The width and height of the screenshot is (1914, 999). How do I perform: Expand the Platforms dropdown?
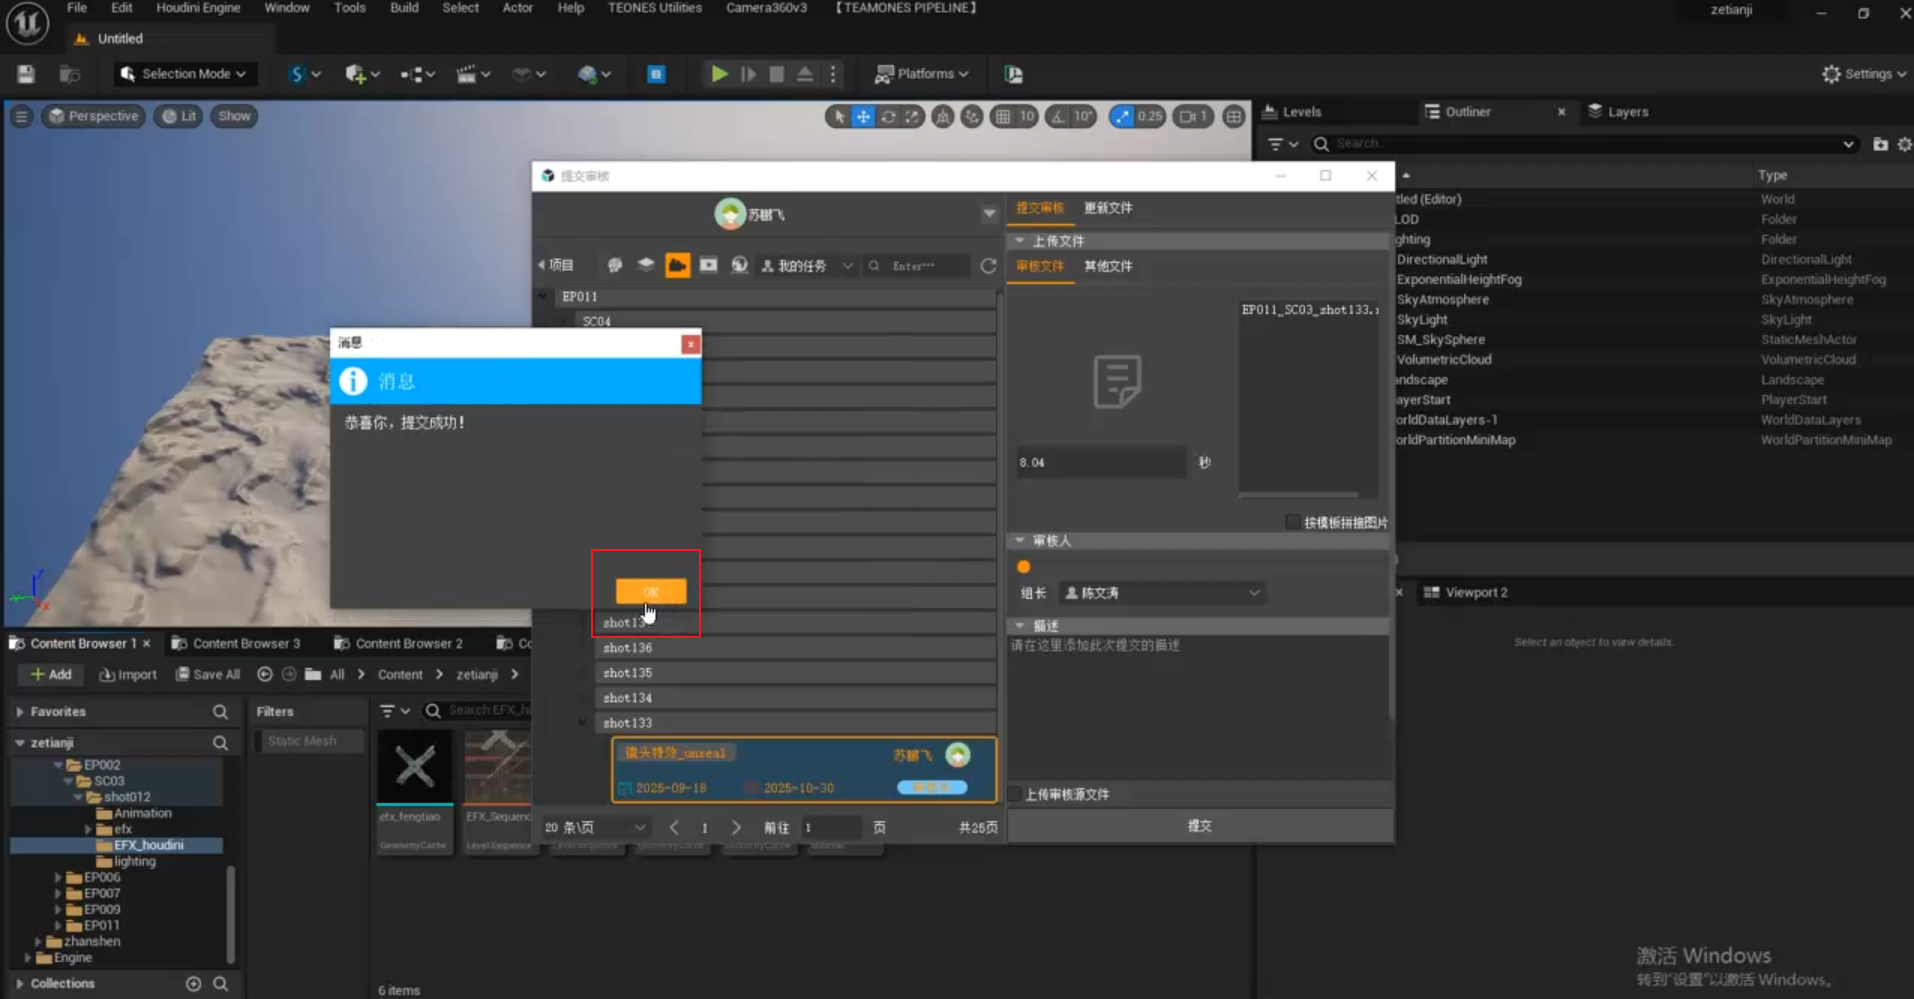[921, 74]
